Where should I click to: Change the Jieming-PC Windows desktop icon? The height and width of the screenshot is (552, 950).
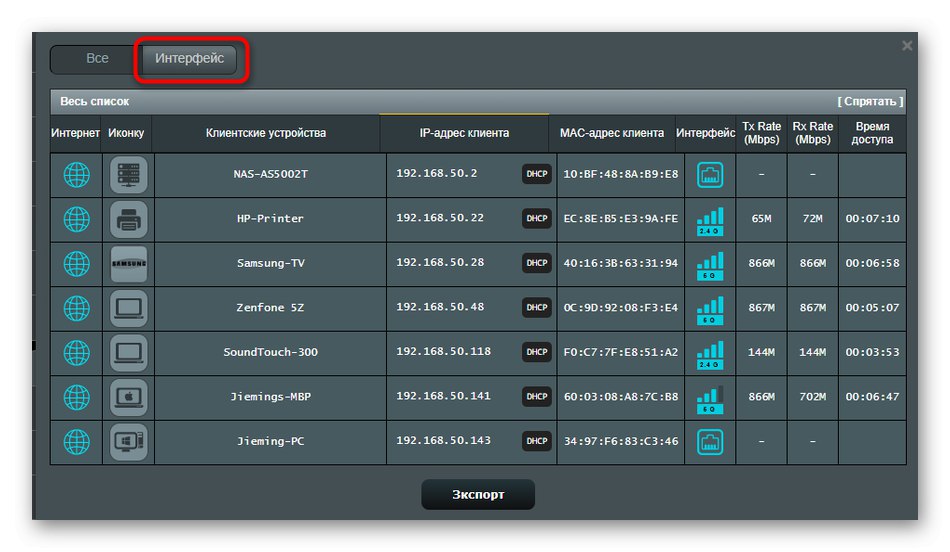(128, 442)
